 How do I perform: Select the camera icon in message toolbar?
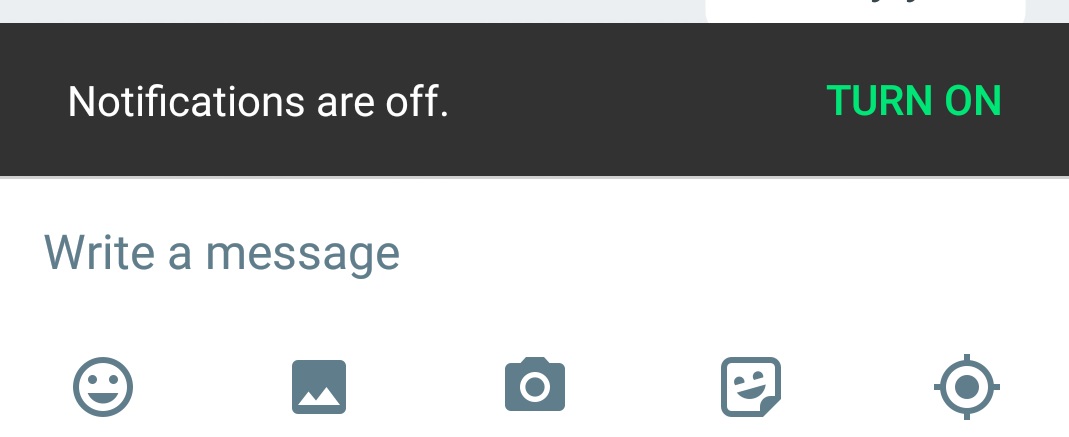[535, 384]
